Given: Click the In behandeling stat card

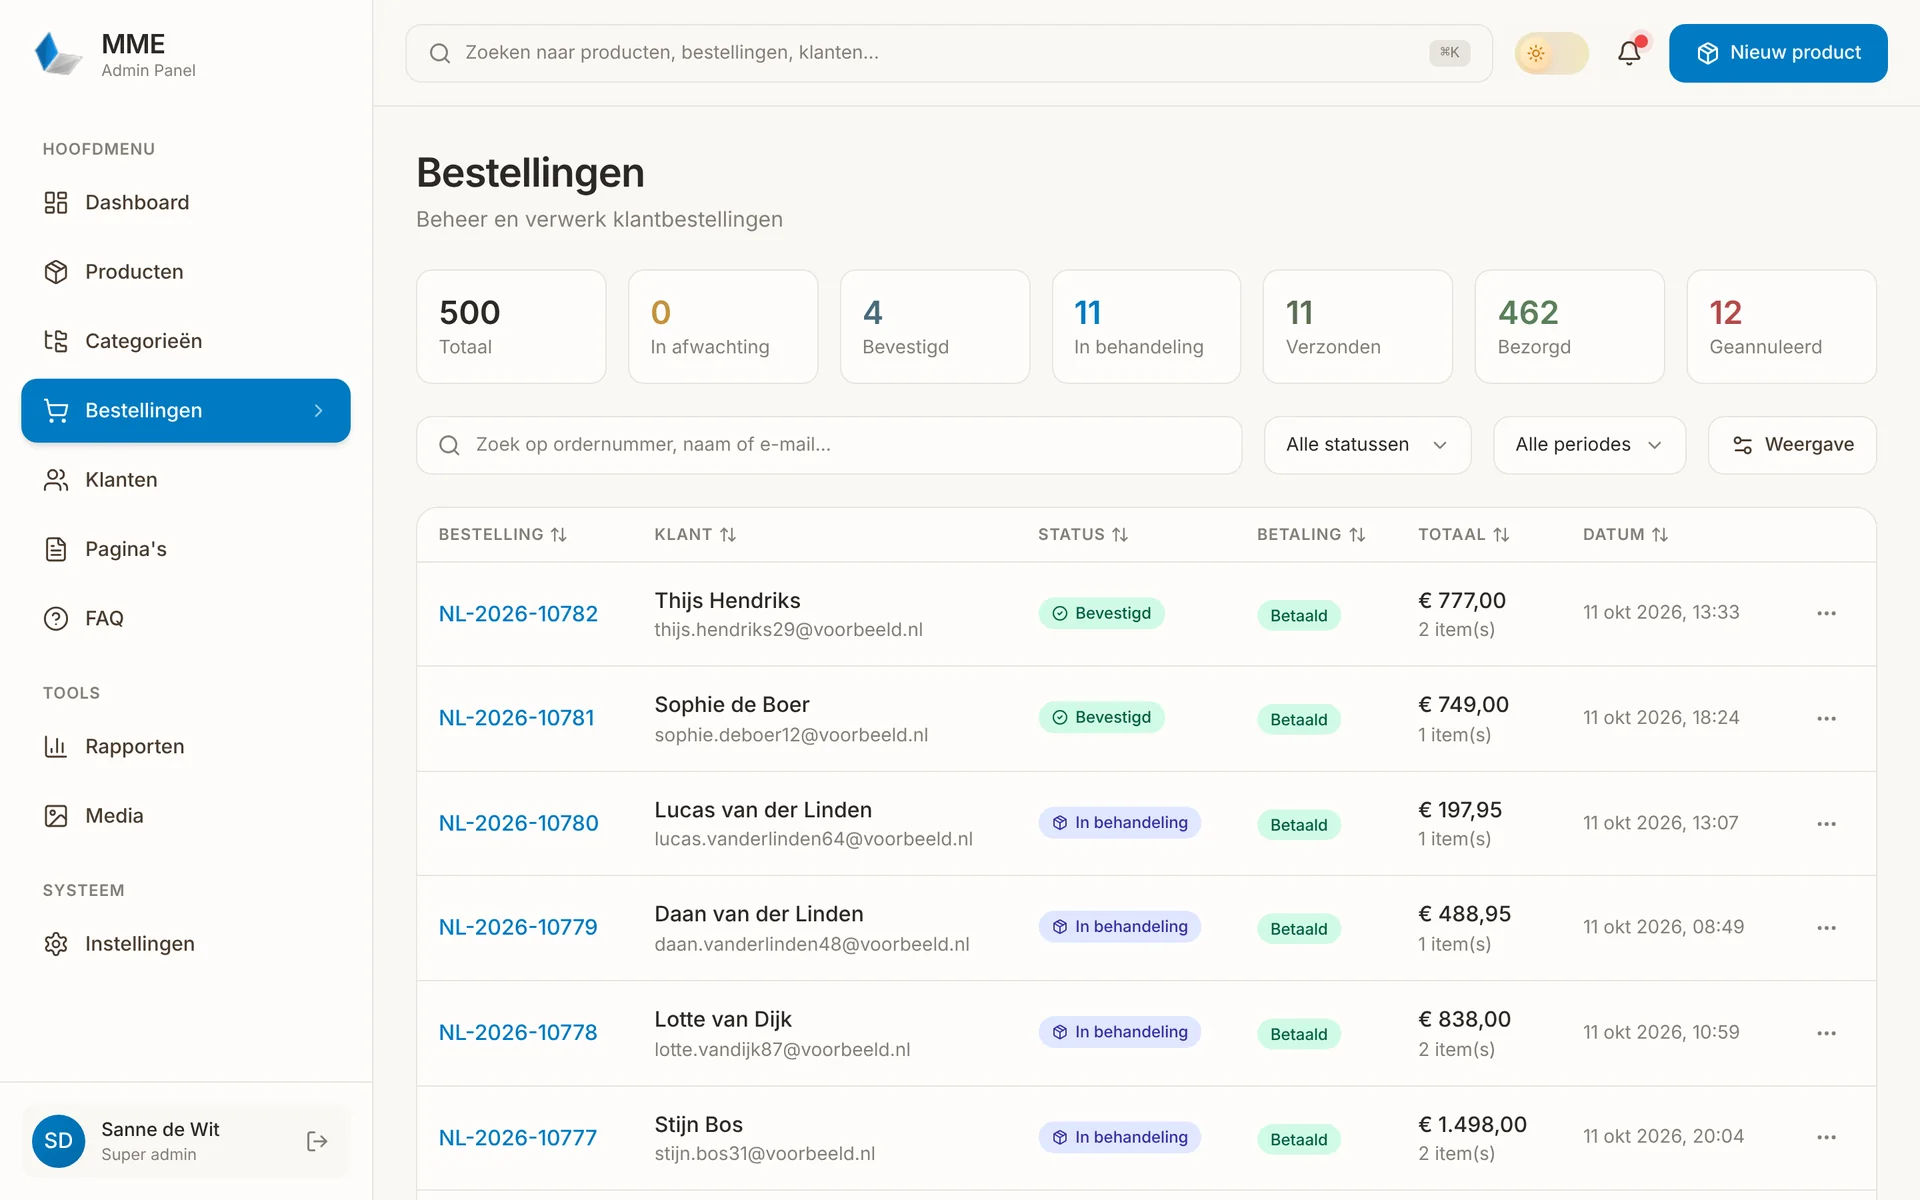Looking at the screenshot, I should tap(1146, 327).
